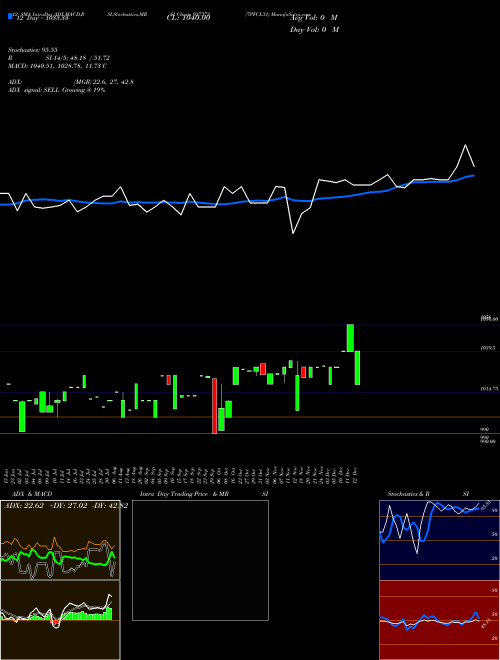
Task: Click the empty intraday trading price box
Action: [200, 560]
